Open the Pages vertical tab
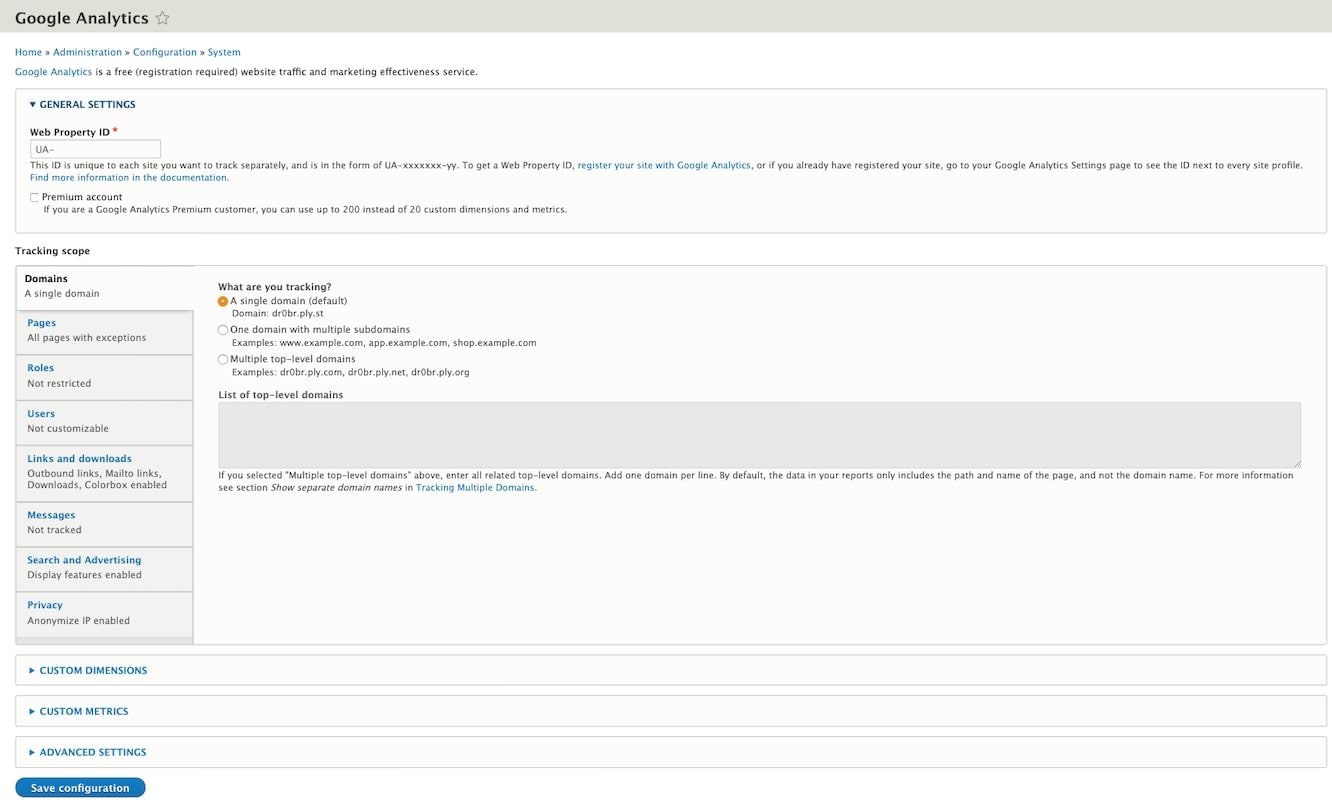 pyautogui.click(x=42, y=323)
